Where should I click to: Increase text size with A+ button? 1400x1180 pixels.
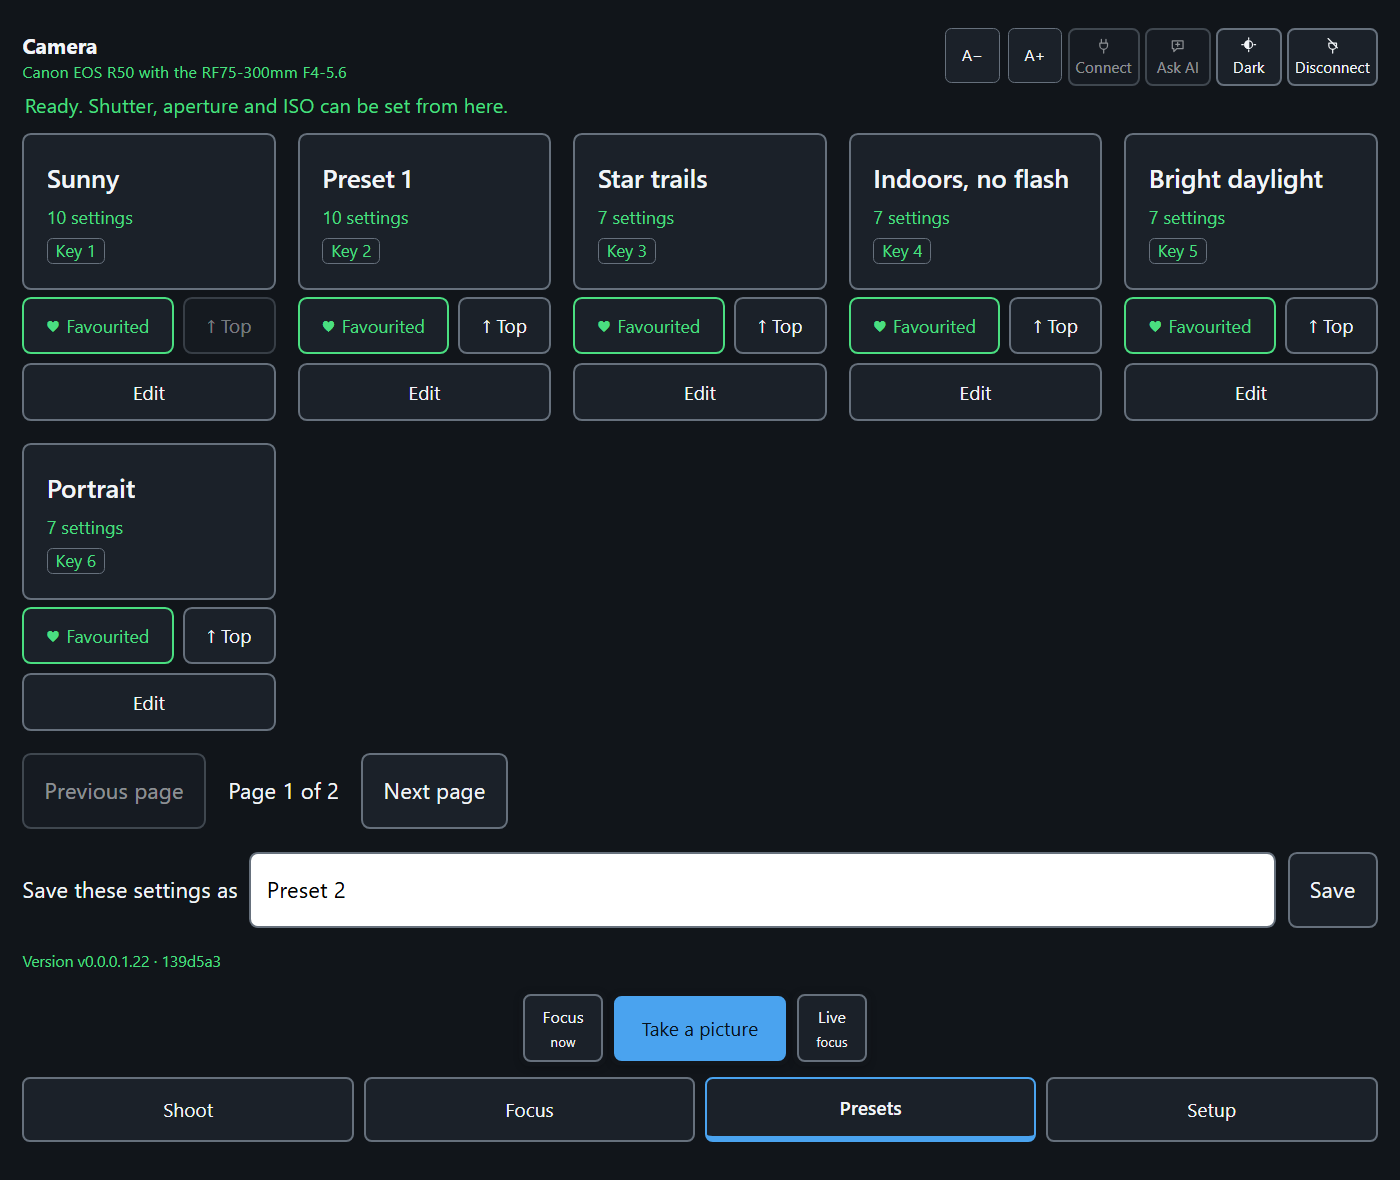point(1034,56)
